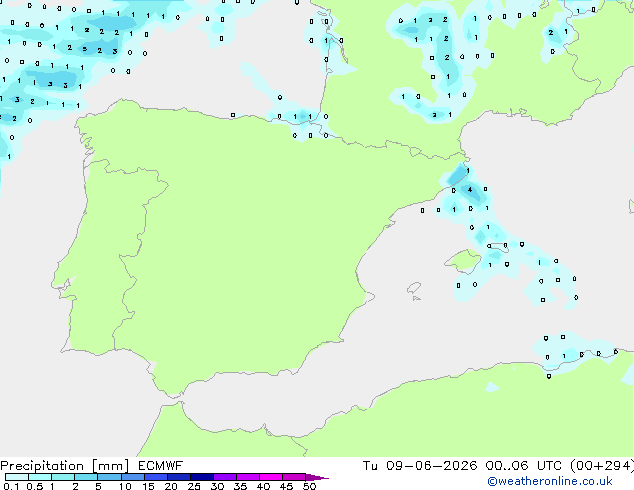Pick the purple legend swatch between 30 and 35
This screenshot has width=634, height=490.
[225, 477]
